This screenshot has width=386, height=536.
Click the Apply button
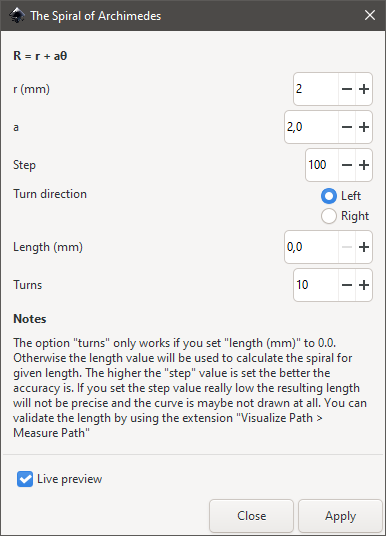point(340,516)
